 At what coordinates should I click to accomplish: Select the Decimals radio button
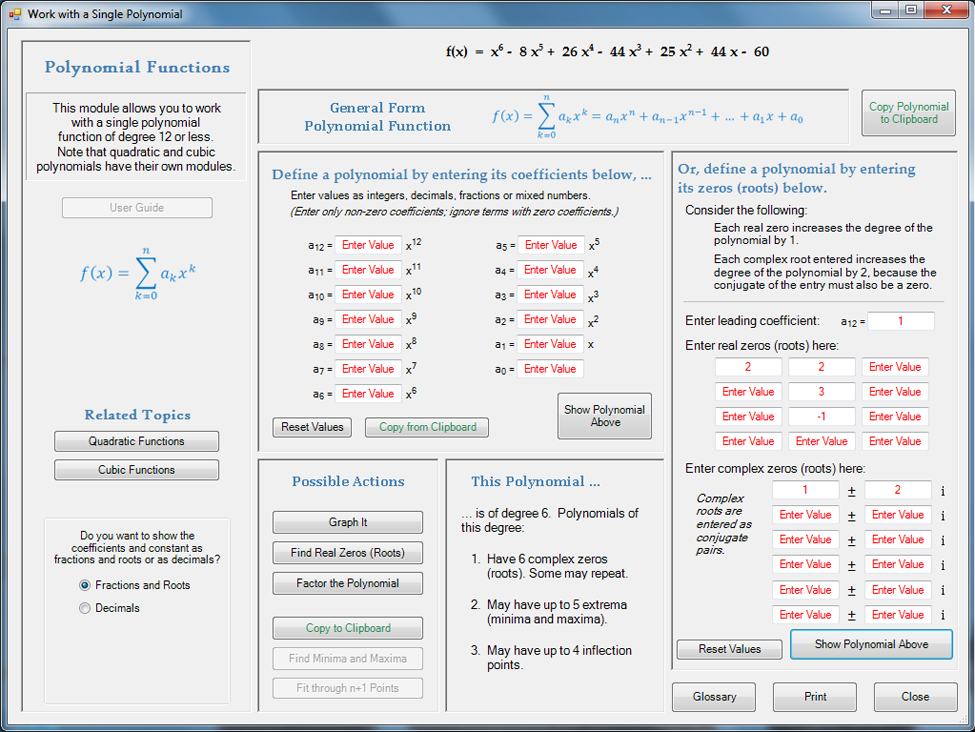[85, 608]
